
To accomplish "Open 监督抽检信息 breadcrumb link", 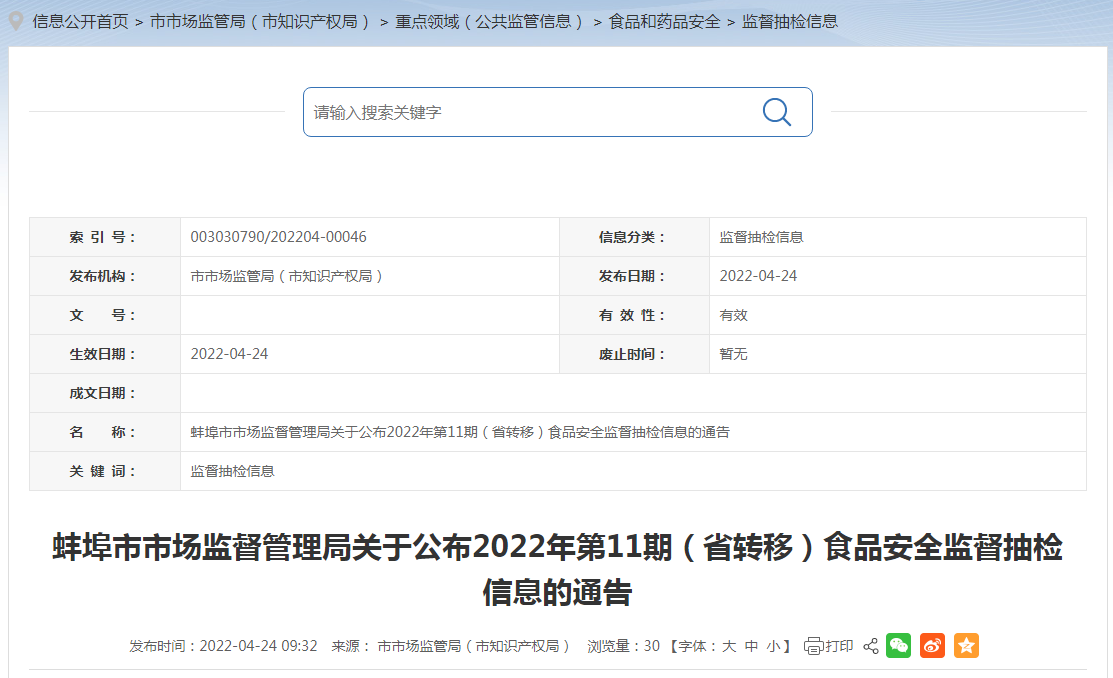I will [790, 21].
